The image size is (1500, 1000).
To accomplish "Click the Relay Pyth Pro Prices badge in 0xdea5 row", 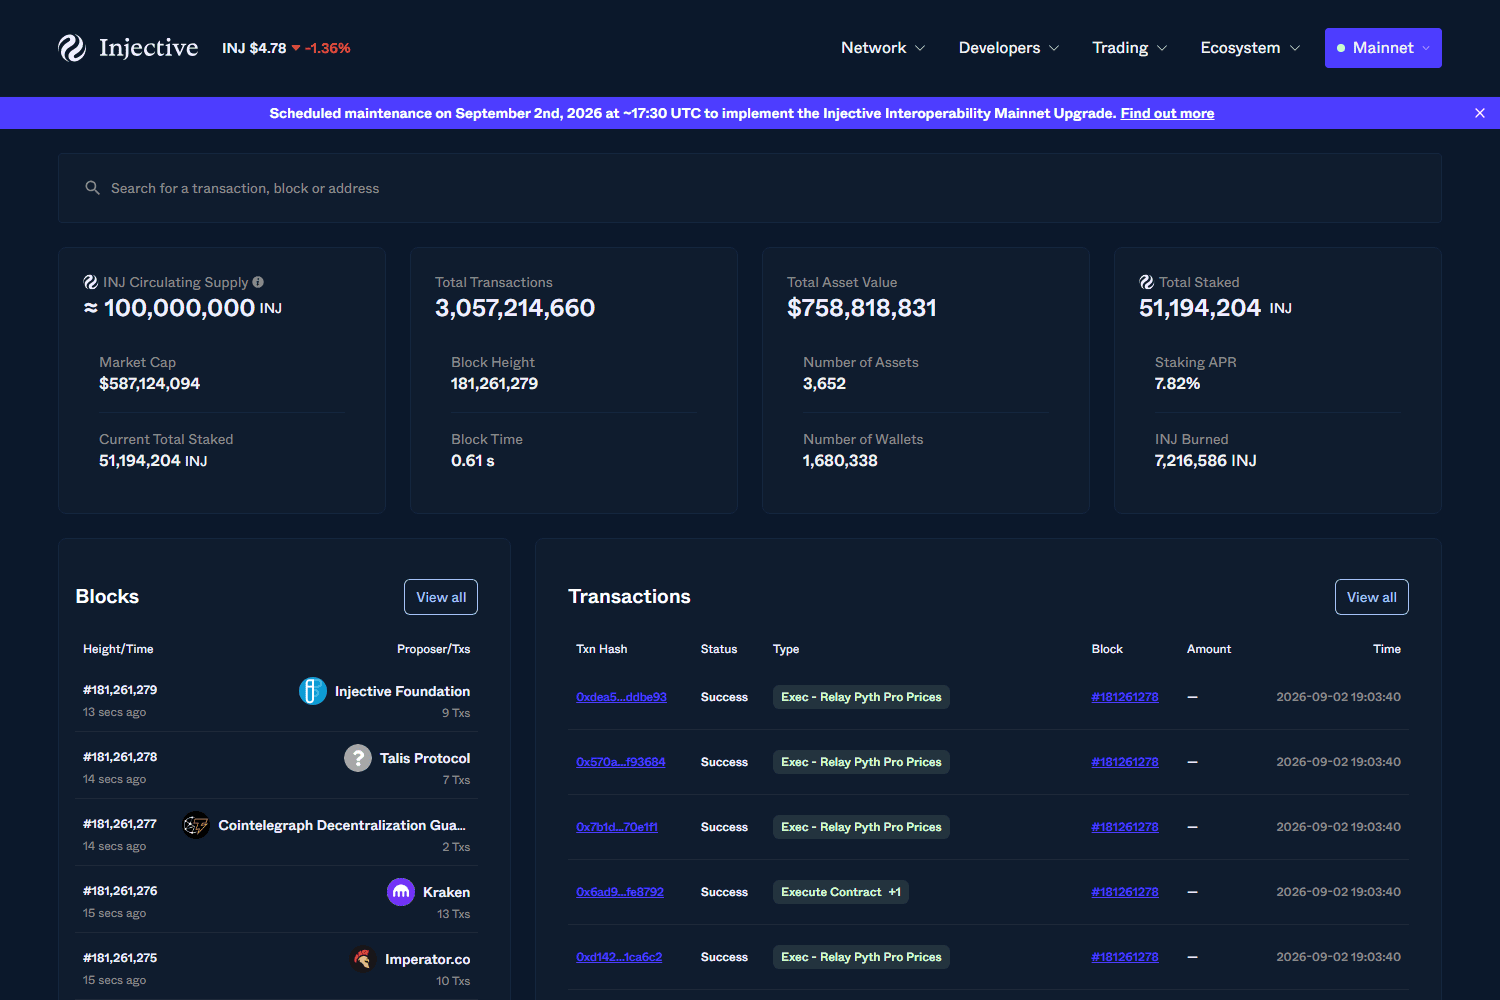I will click(x=861, y=697).
